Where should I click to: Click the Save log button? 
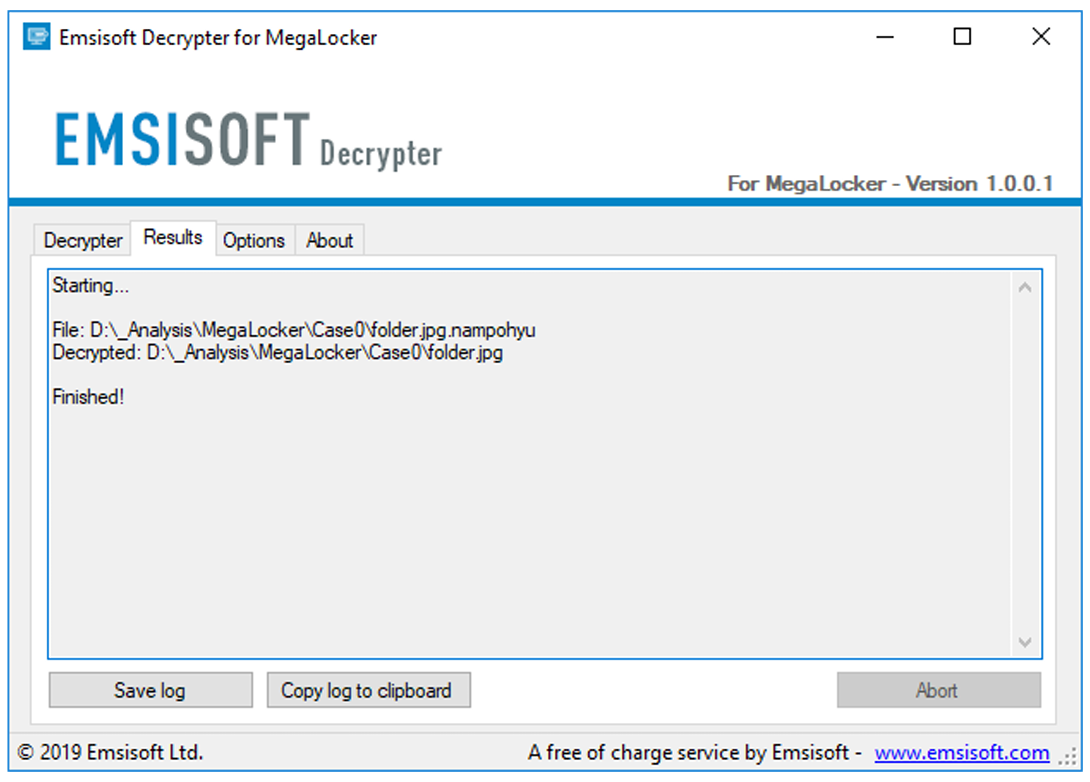[x=150, y=690]
